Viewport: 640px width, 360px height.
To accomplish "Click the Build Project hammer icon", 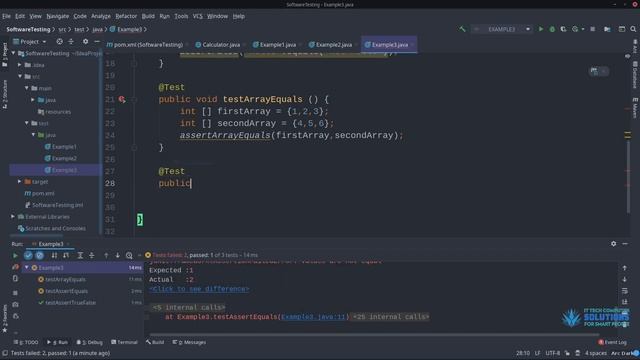I will (x=462, y=29).
